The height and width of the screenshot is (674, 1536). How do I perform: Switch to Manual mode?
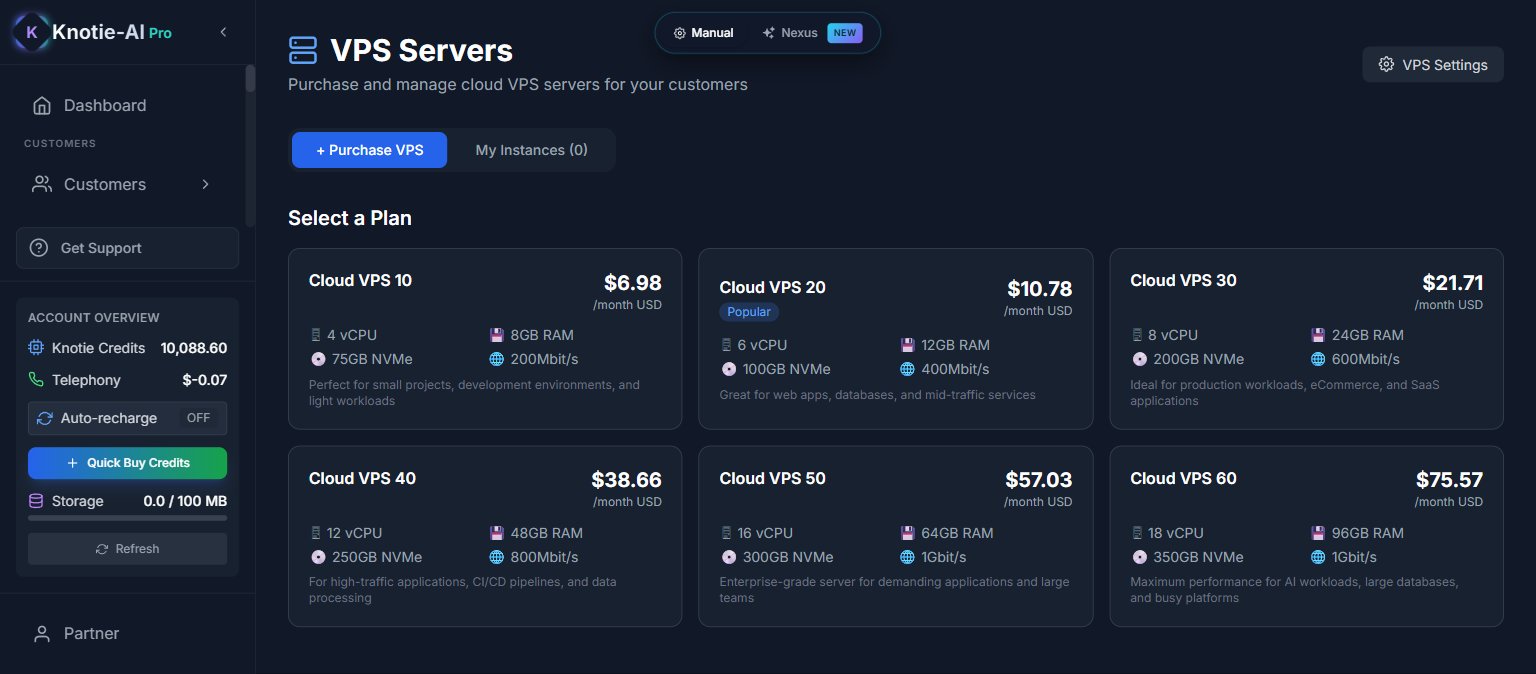pos(703,32)
